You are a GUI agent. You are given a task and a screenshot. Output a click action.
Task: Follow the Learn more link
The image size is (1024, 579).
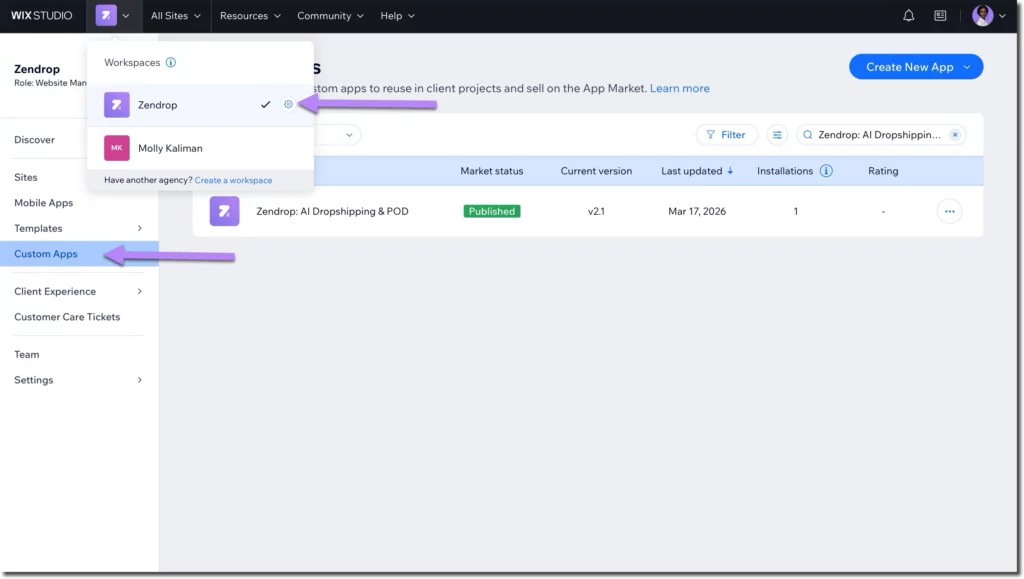[x=679, y=88]
